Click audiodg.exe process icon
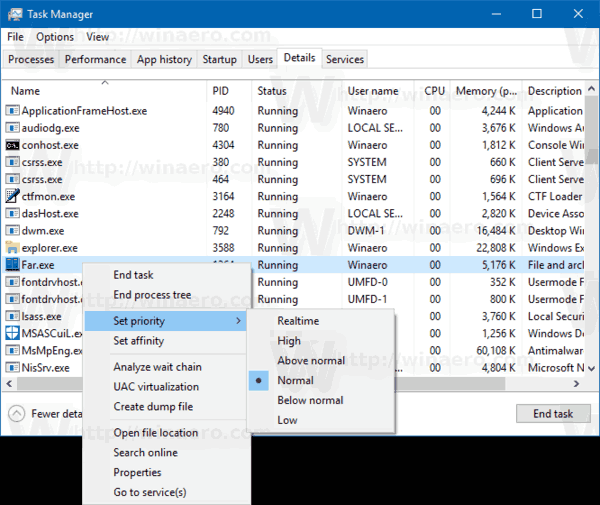 [12, 128]
